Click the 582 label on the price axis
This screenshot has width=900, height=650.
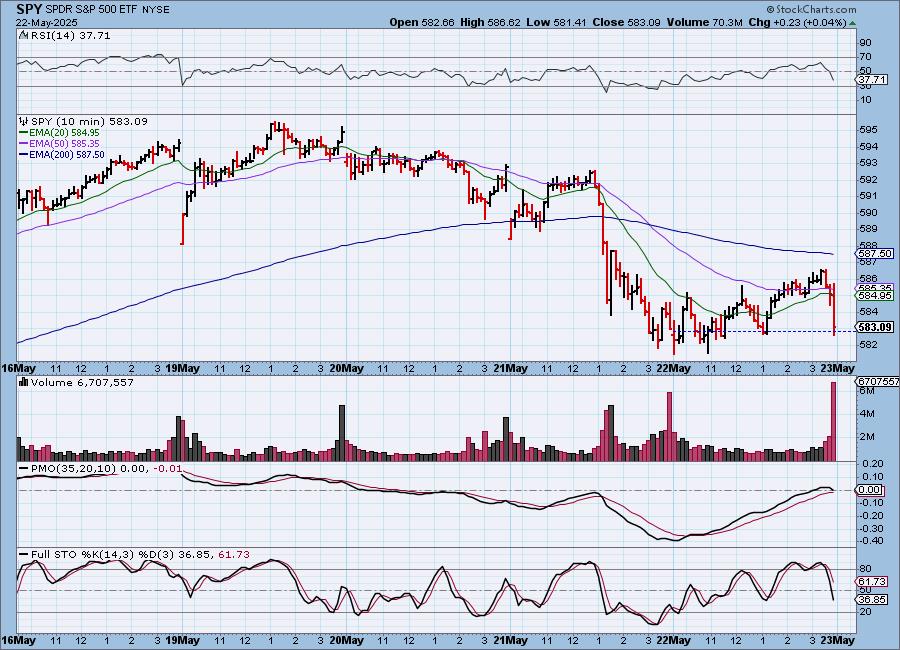(x=868, y=345)
